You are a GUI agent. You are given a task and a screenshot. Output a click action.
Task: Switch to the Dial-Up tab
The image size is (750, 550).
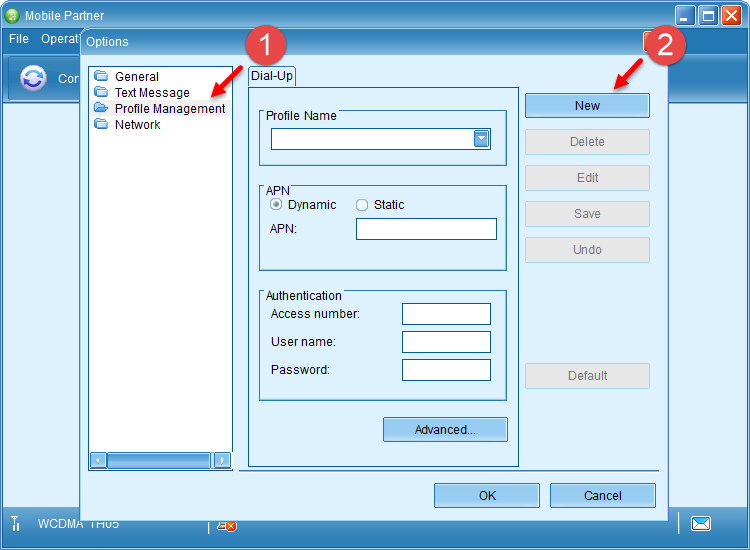click(272, 76)
